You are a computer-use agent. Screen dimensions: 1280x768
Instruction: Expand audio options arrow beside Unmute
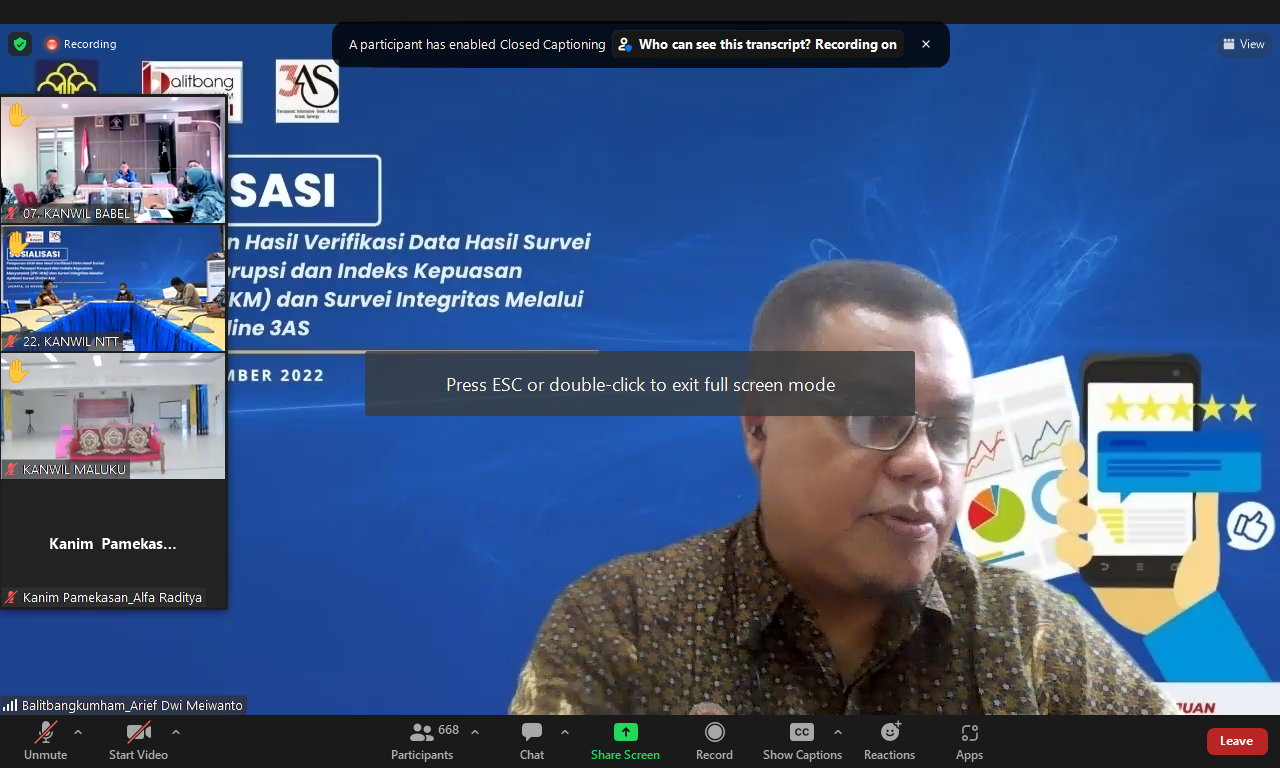78,731
